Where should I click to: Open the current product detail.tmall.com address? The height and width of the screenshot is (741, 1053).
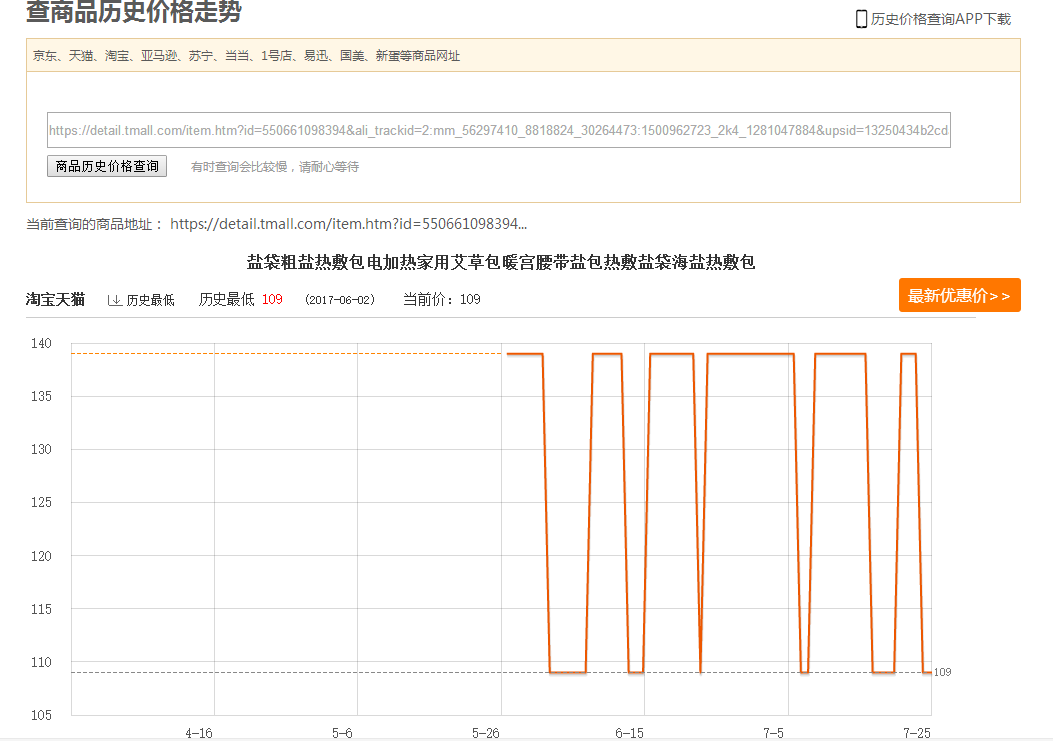coord(348,224)
